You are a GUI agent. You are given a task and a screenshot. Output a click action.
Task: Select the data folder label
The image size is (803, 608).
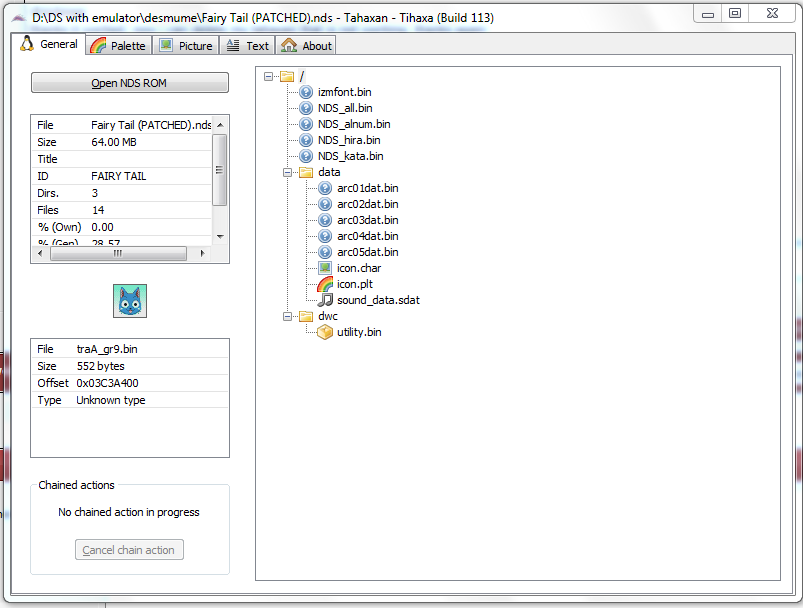(329, 172)
